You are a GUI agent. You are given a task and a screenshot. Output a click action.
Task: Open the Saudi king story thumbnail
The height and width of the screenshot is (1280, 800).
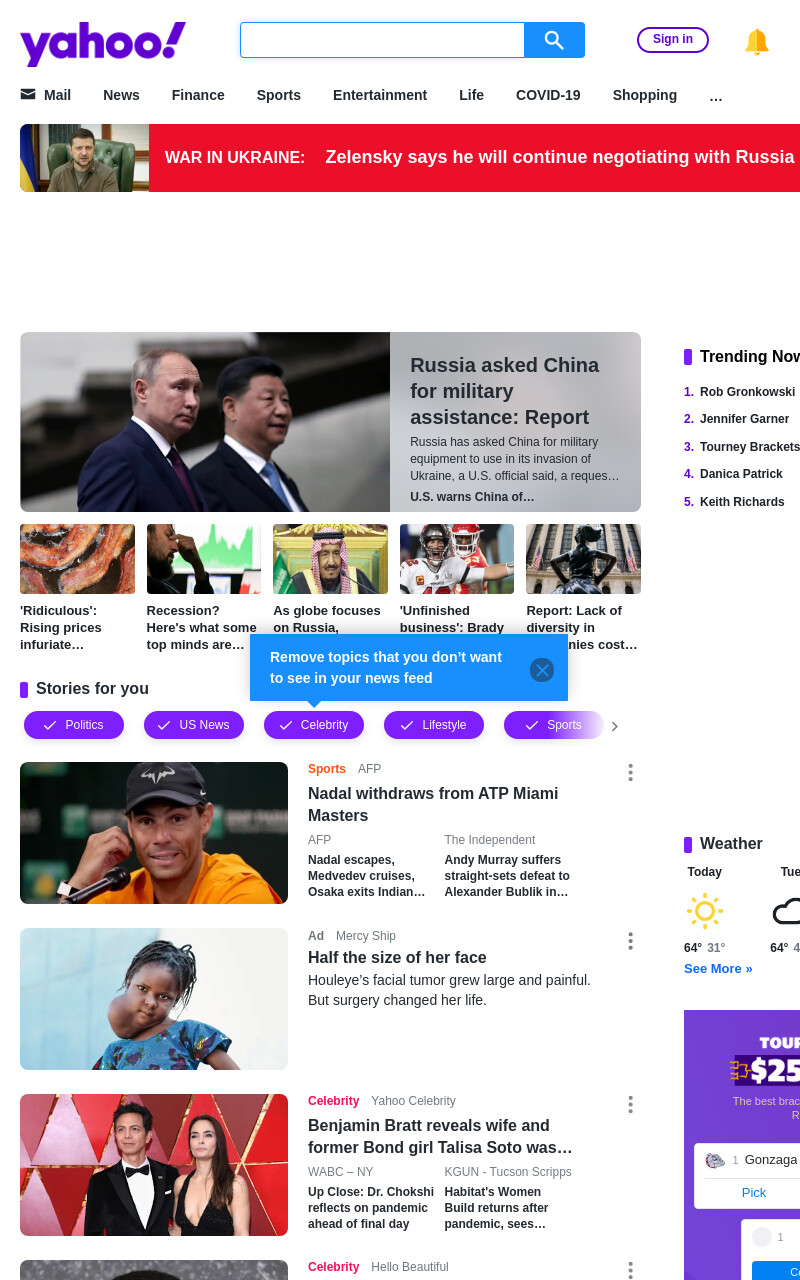330,559
